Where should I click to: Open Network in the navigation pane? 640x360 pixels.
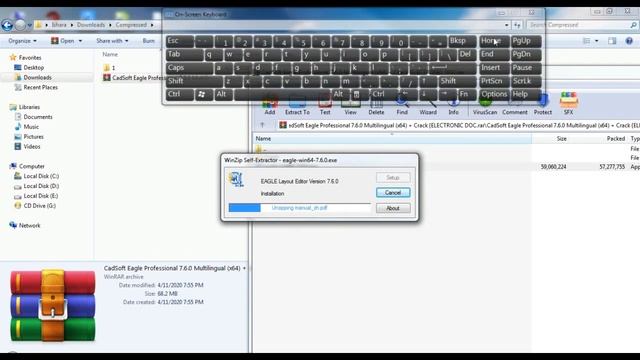(29, 225)
